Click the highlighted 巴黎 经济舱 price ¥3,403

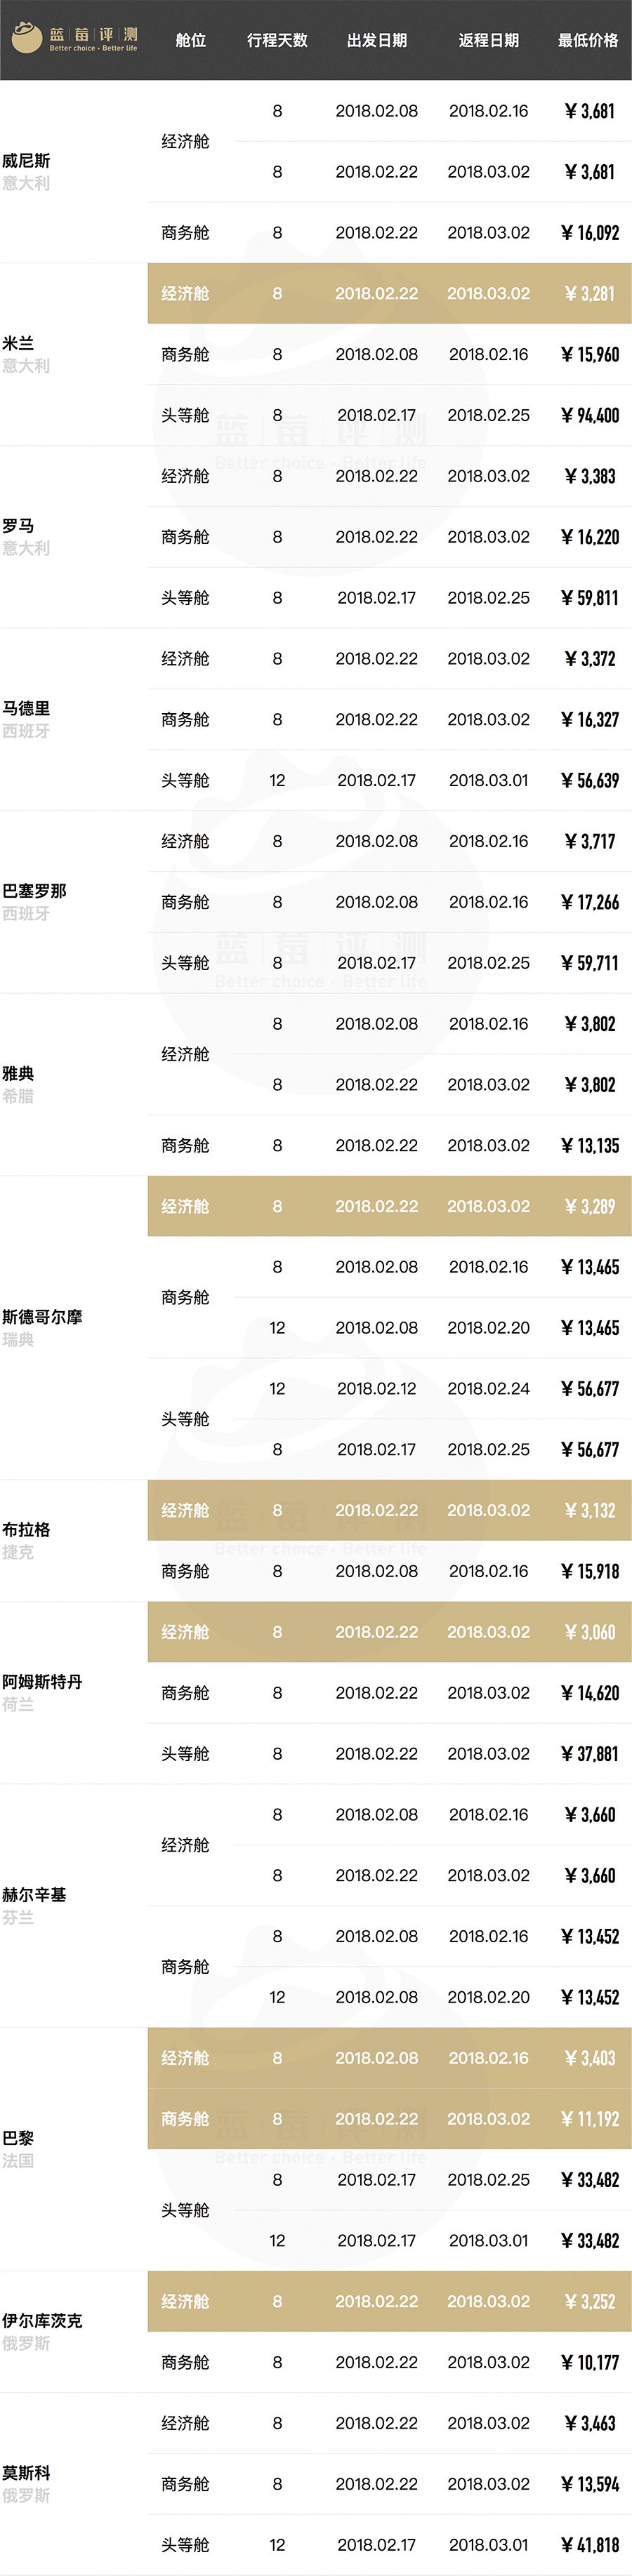[x=590, y=2058]
